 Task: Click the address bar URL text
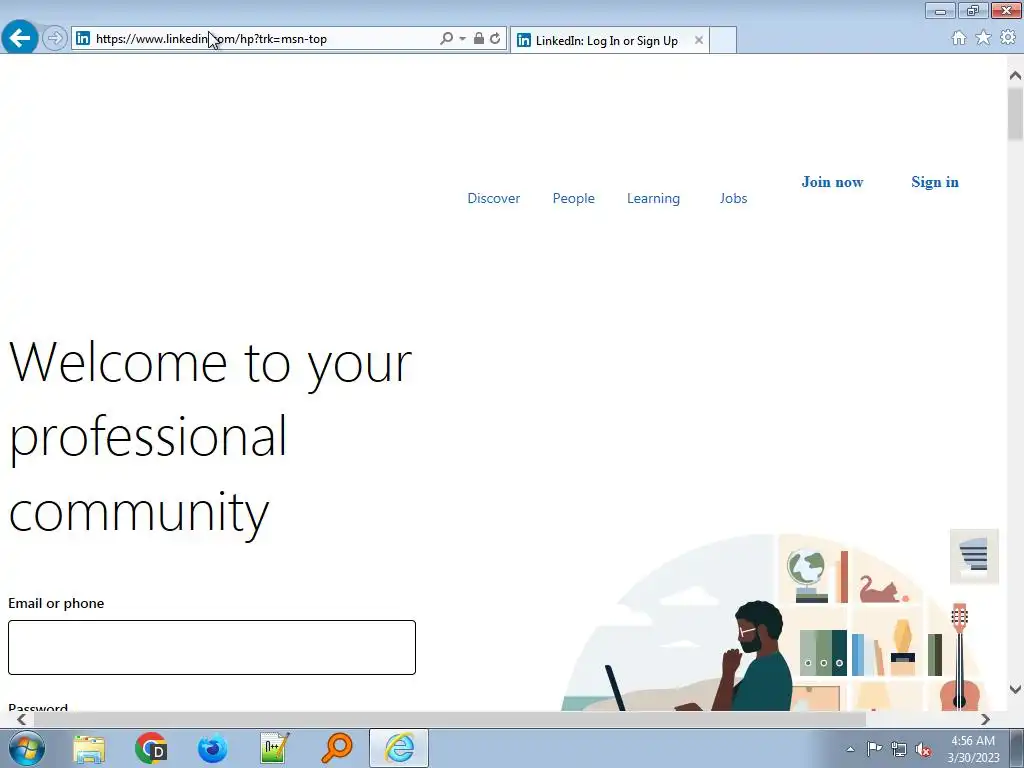click(211, 39)
